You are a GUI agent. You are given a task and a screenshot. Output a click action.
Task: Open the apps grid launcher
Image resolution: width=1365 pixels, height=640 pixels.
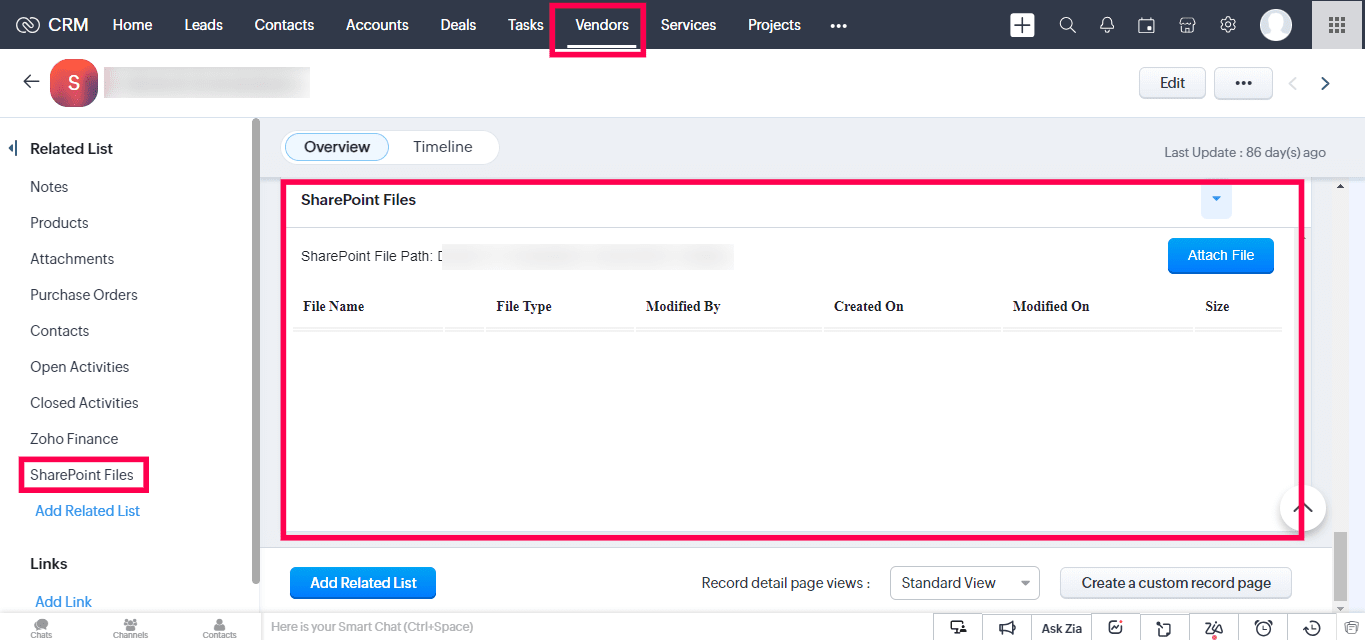(x=1337, y=25)
